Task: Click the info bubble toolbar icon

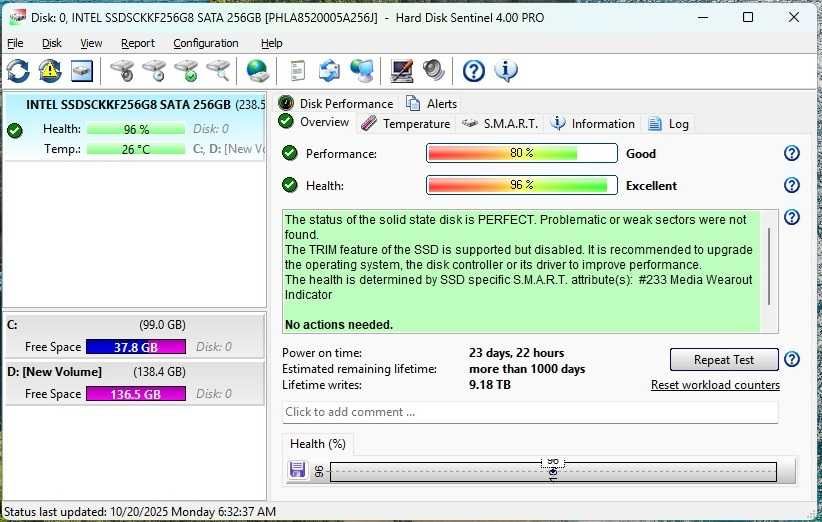Action: [506, 71]
